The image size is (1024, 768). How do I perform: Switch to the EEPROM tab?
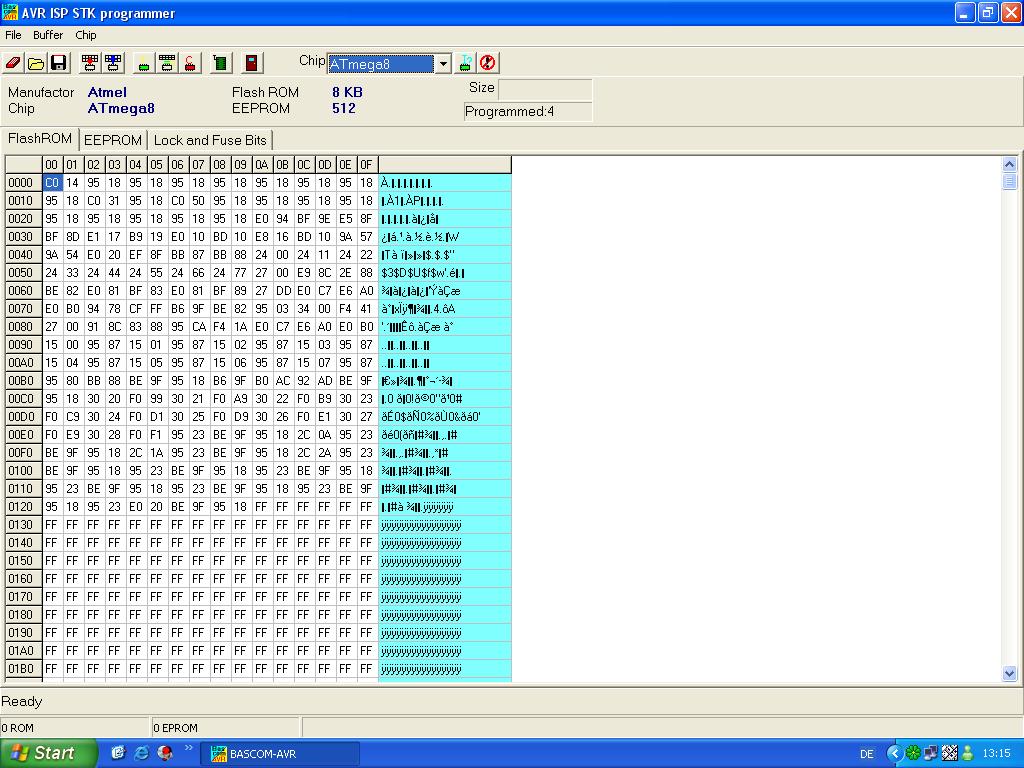click(x=113, y=140)
